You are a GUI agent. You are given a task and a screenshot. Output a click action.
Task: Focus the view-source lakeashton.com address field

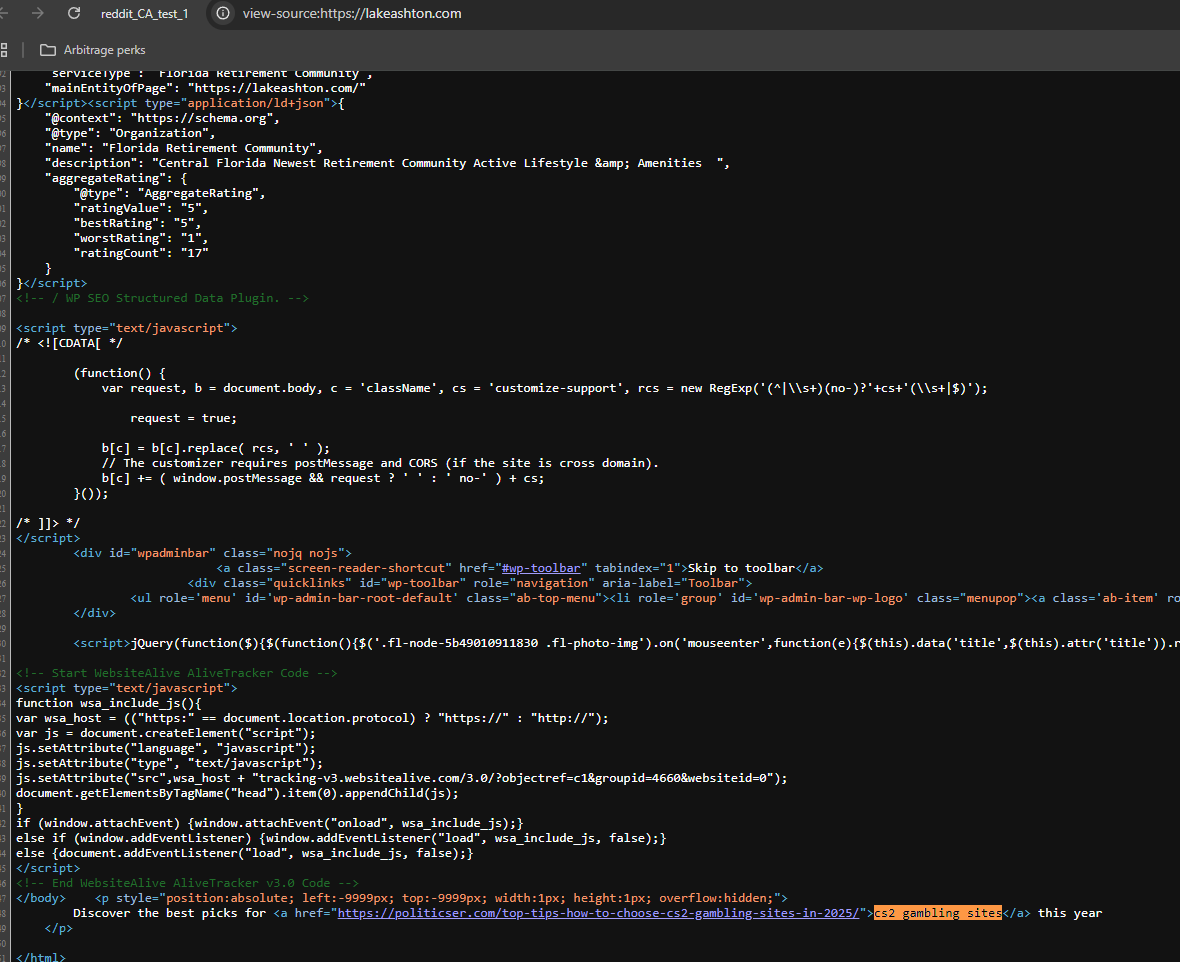352,14
